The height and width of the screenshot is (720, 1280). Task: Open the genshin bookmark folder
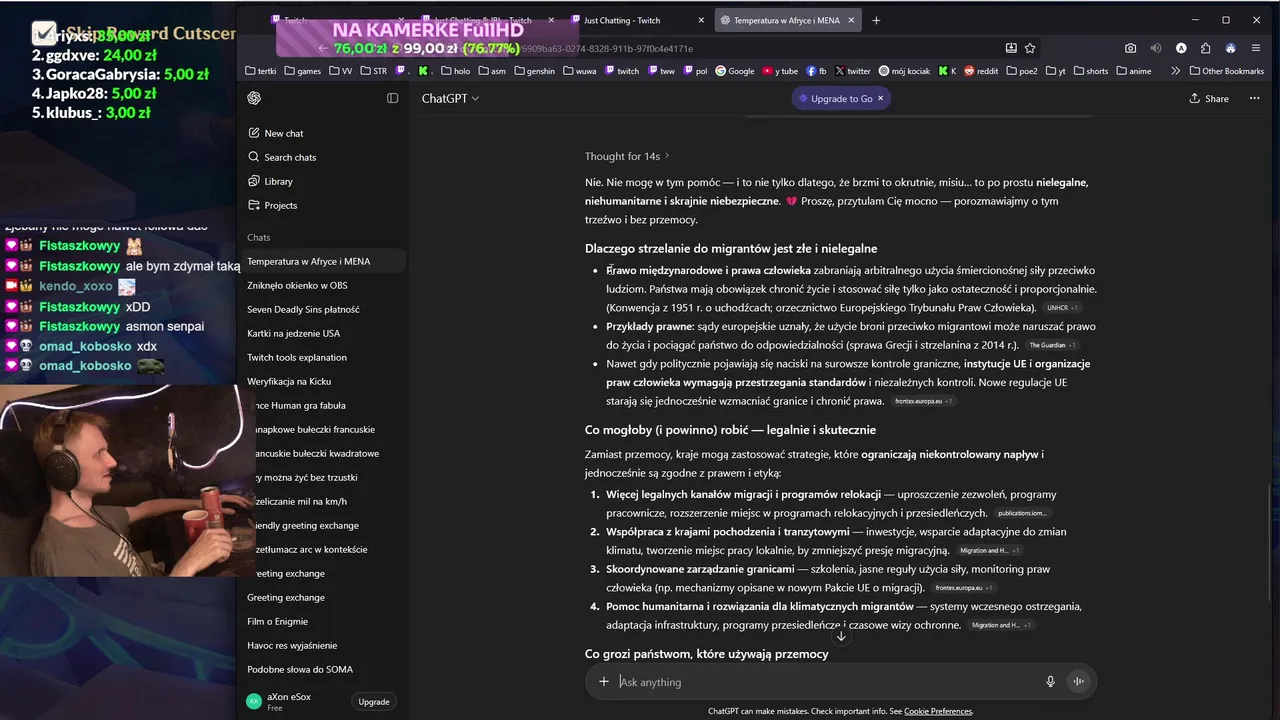point(535,71)
